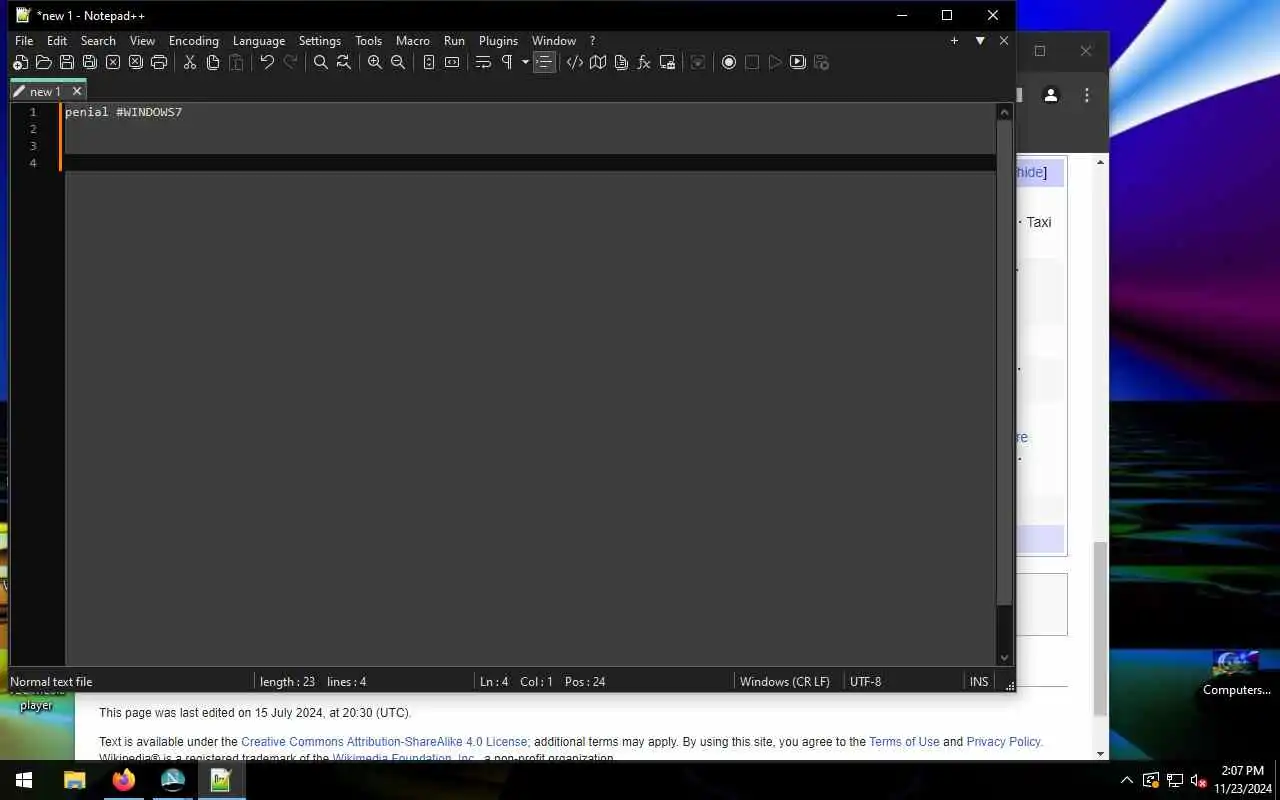
Task: Click the Save All toolbar icon
Action: pos(89,62)
